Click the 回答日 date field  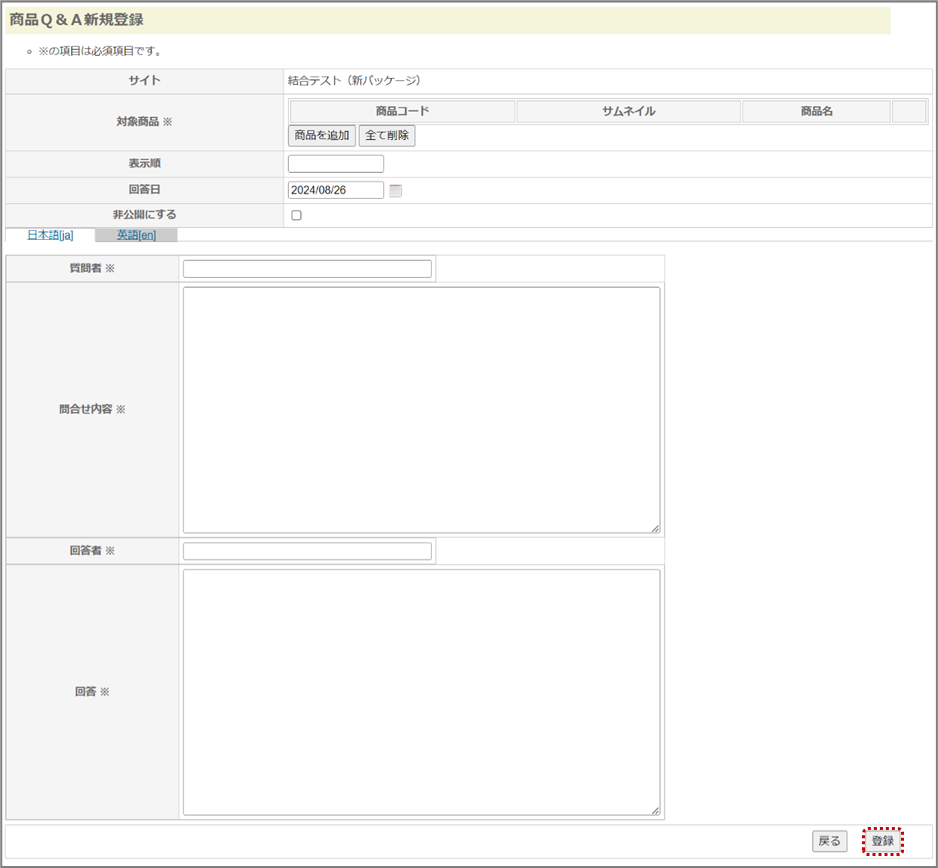click(336, 190)
